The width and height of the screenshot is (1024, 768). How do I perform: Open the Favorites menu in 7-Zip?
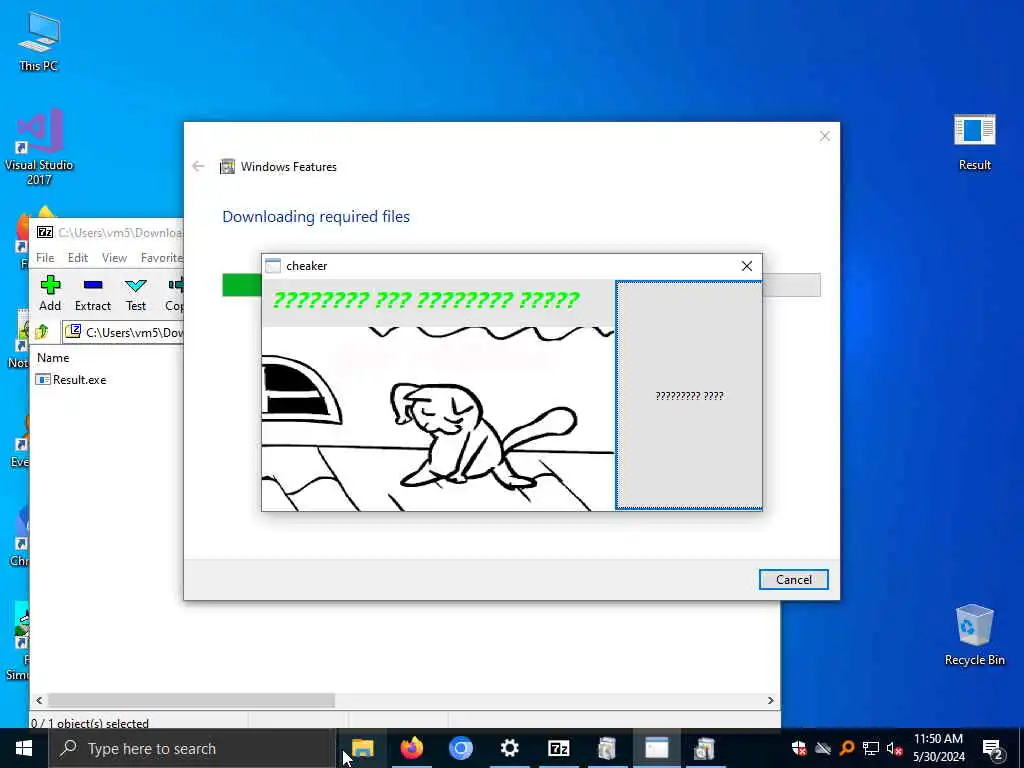point(161,258)
